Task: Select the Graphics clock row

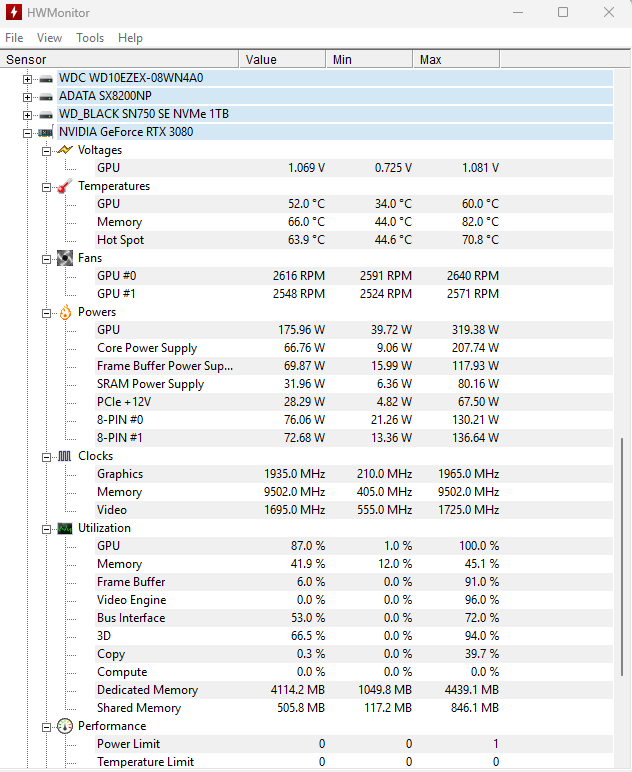Action: click(x=354, y=474)
